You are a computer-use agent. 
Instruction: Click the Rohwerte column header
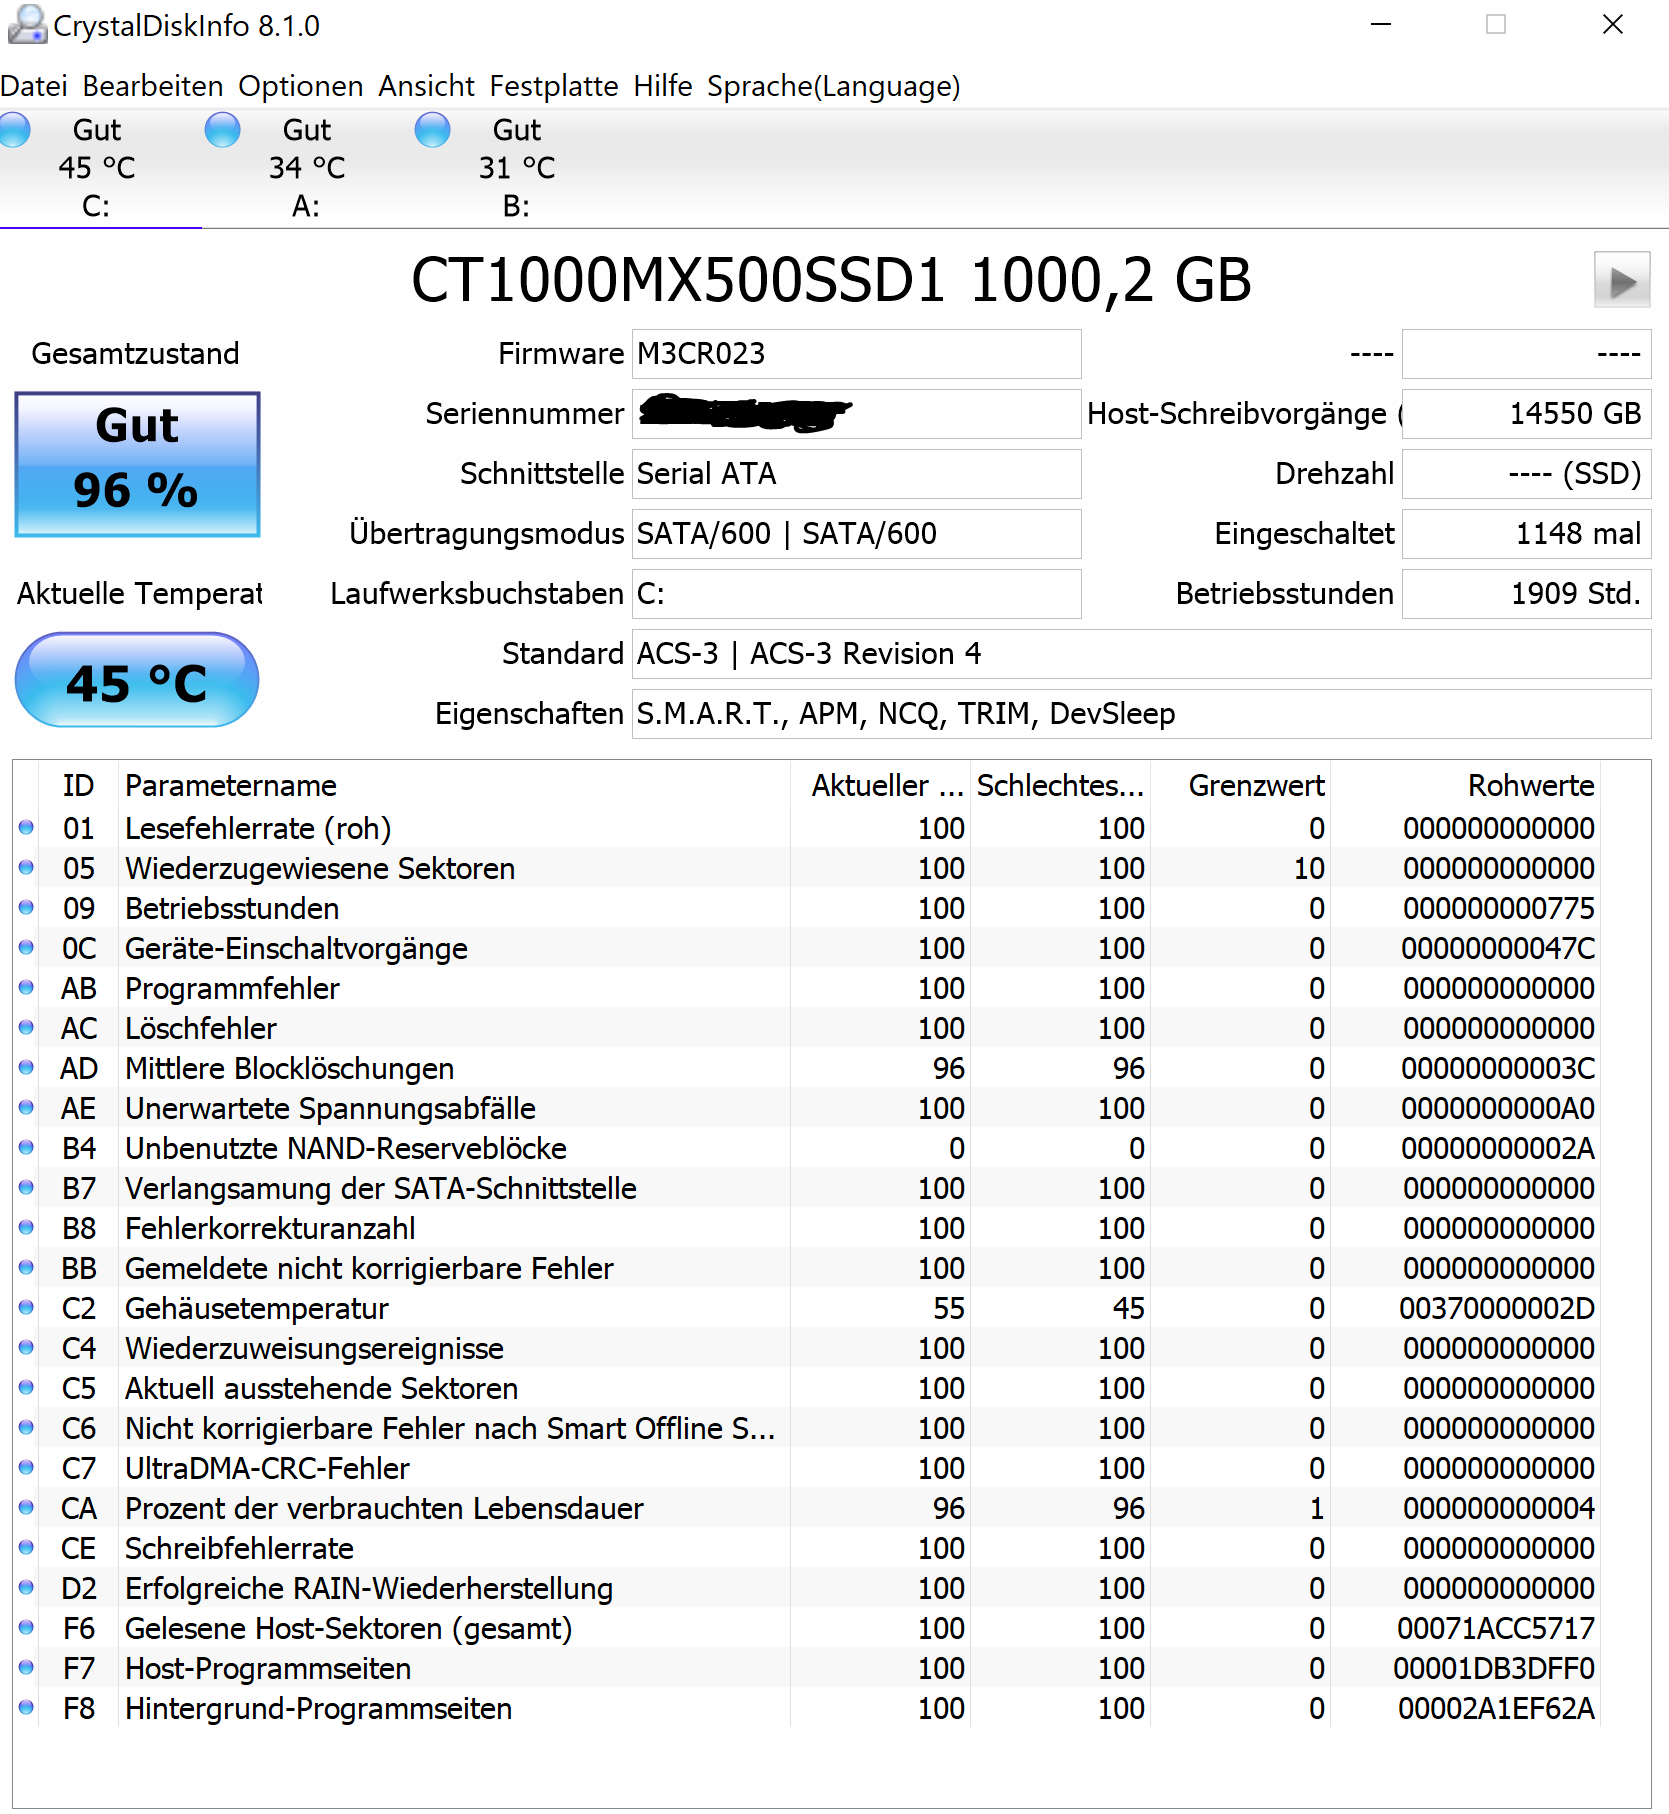tap(1465, 786)
